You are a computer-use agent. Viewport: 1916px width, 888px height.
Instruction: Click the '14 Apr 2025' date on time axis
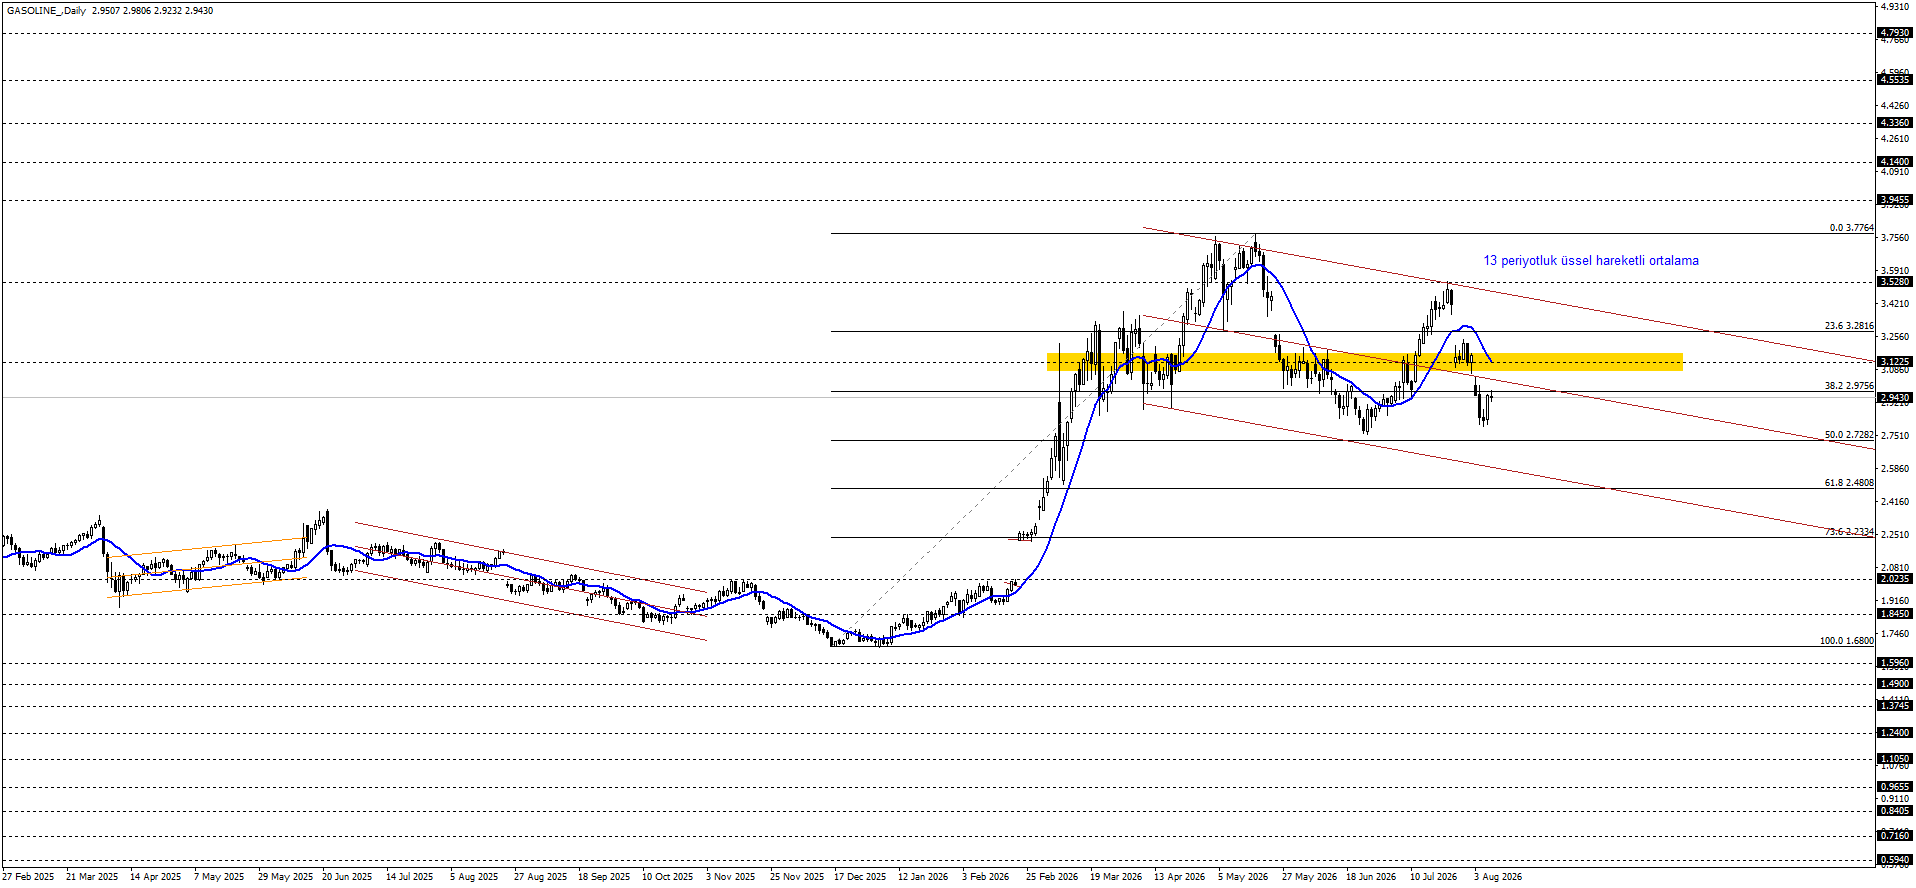156,877
